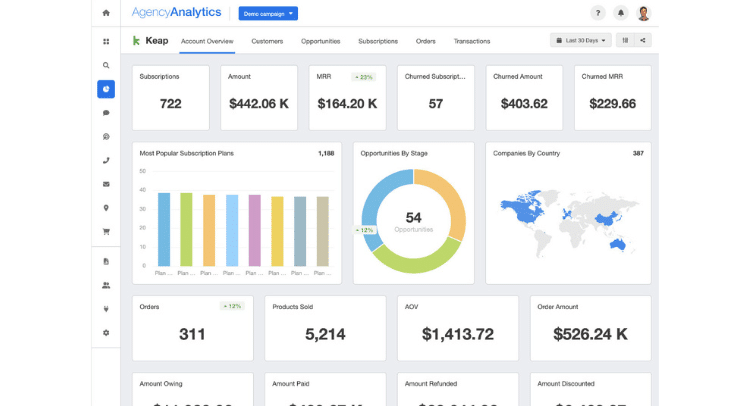Open the chat bubble sidebar icon
The image size is (750, 406).
tap(106, 113)
